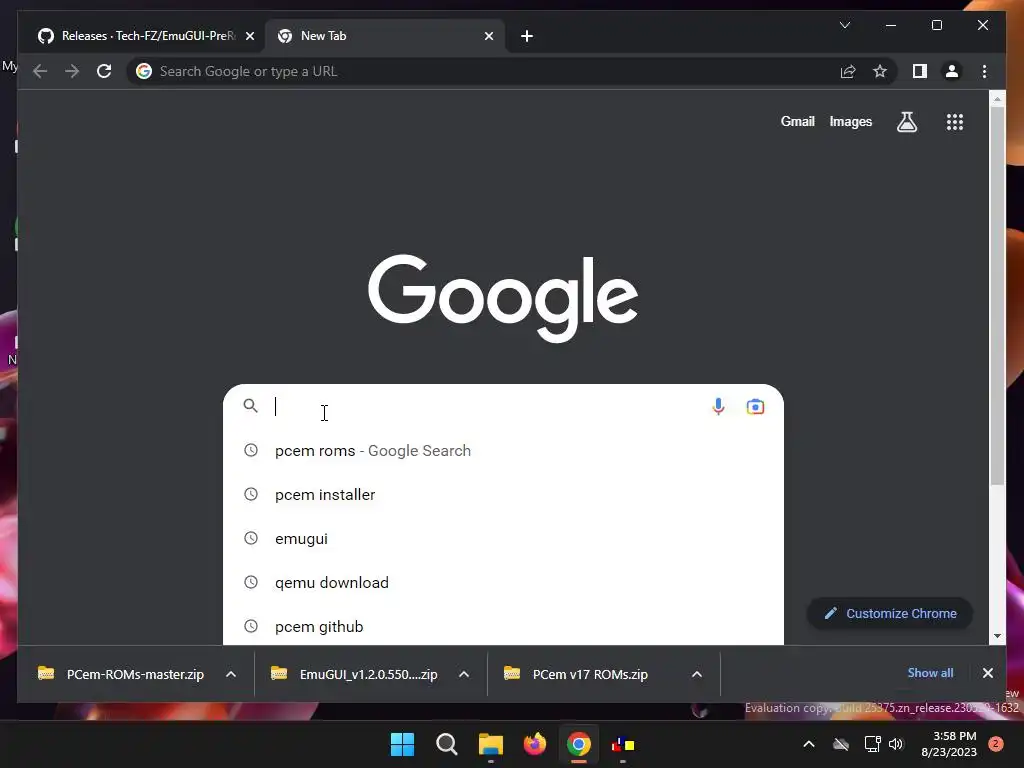Click the clock icon beside 'pcem roms'
Screen dimensions: 1024x768
(251, 450)
